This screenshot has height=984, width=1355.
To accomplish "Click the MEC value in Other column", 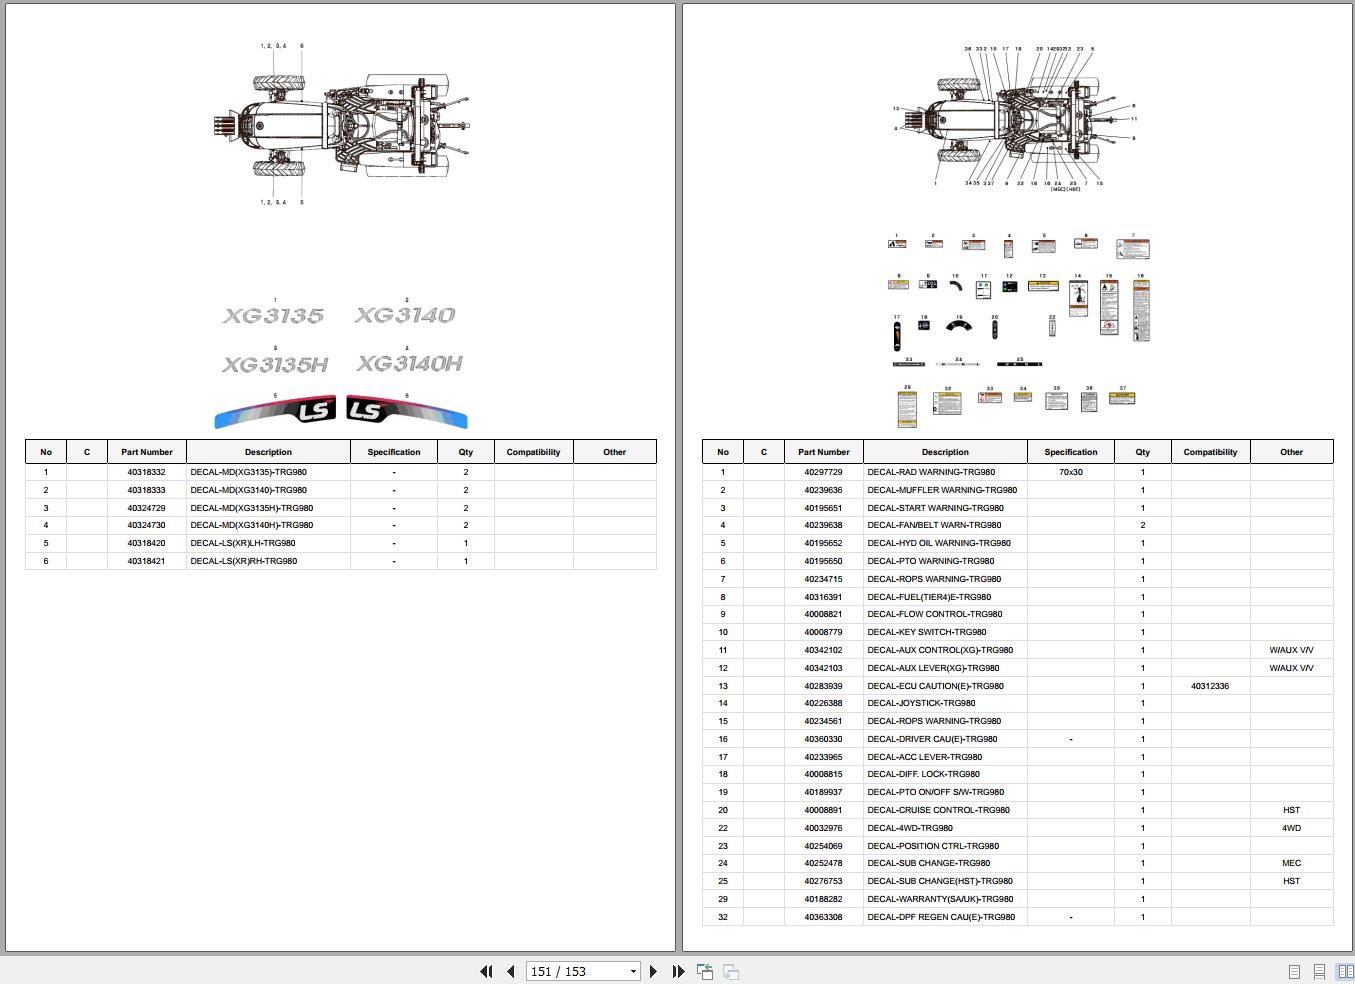I will [1291, 863].
